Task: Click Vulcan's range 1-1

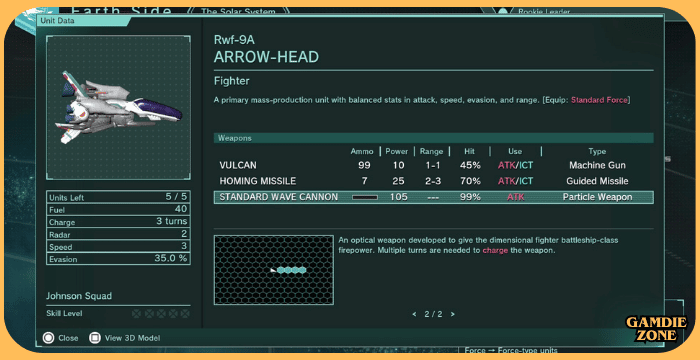Action: (432, 165)
